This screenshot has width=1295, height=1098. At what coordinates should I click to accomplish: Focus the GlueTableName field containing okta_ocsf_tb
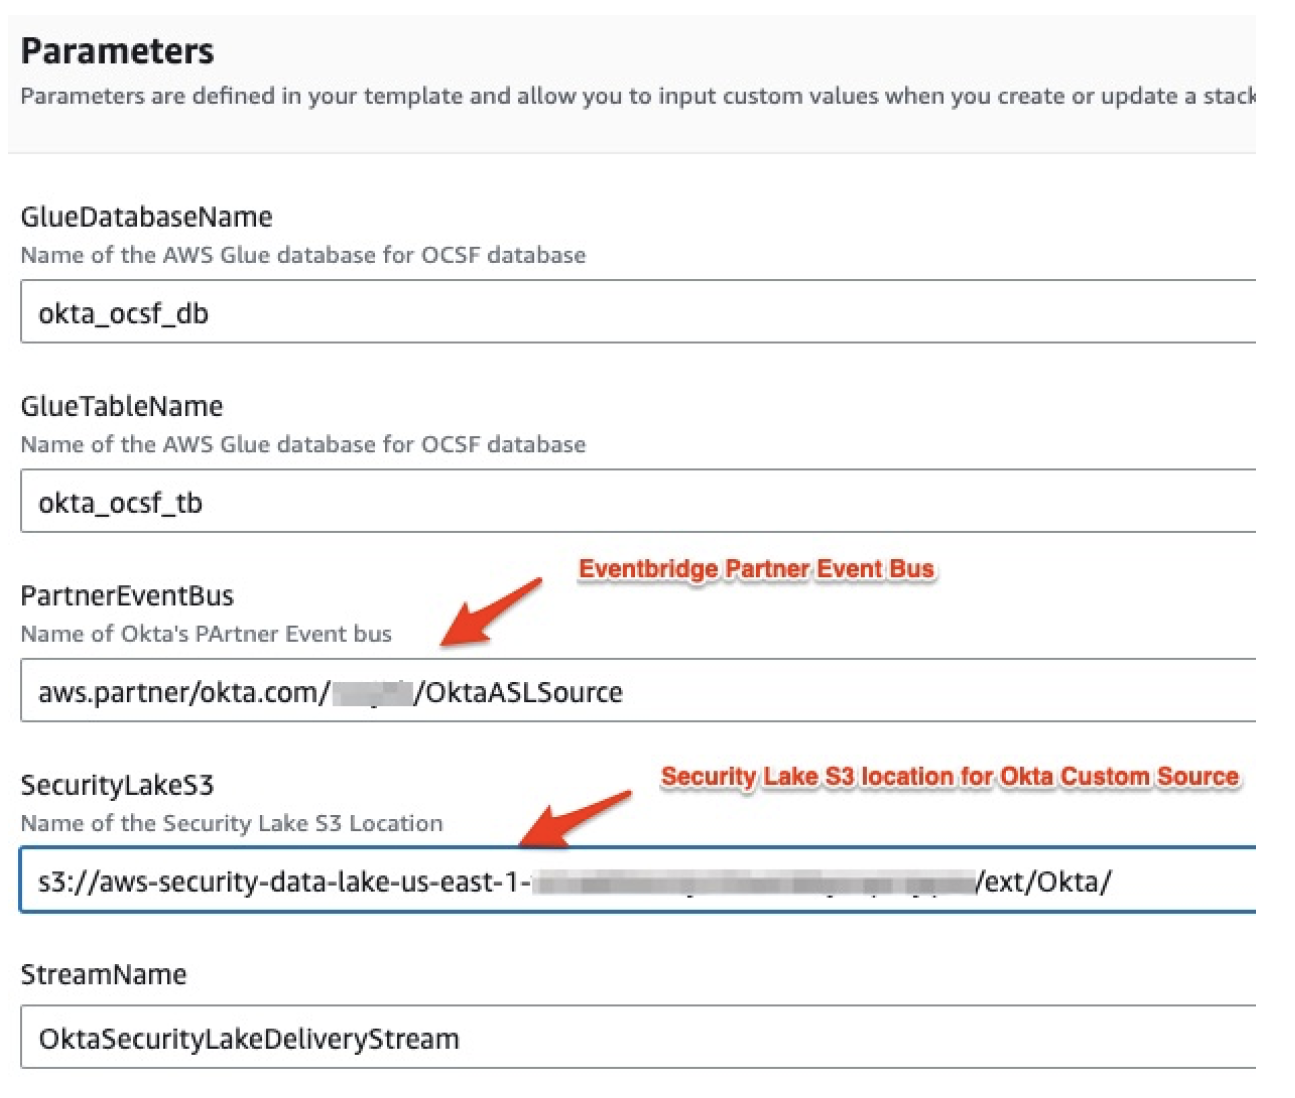(x=637, y=502)
